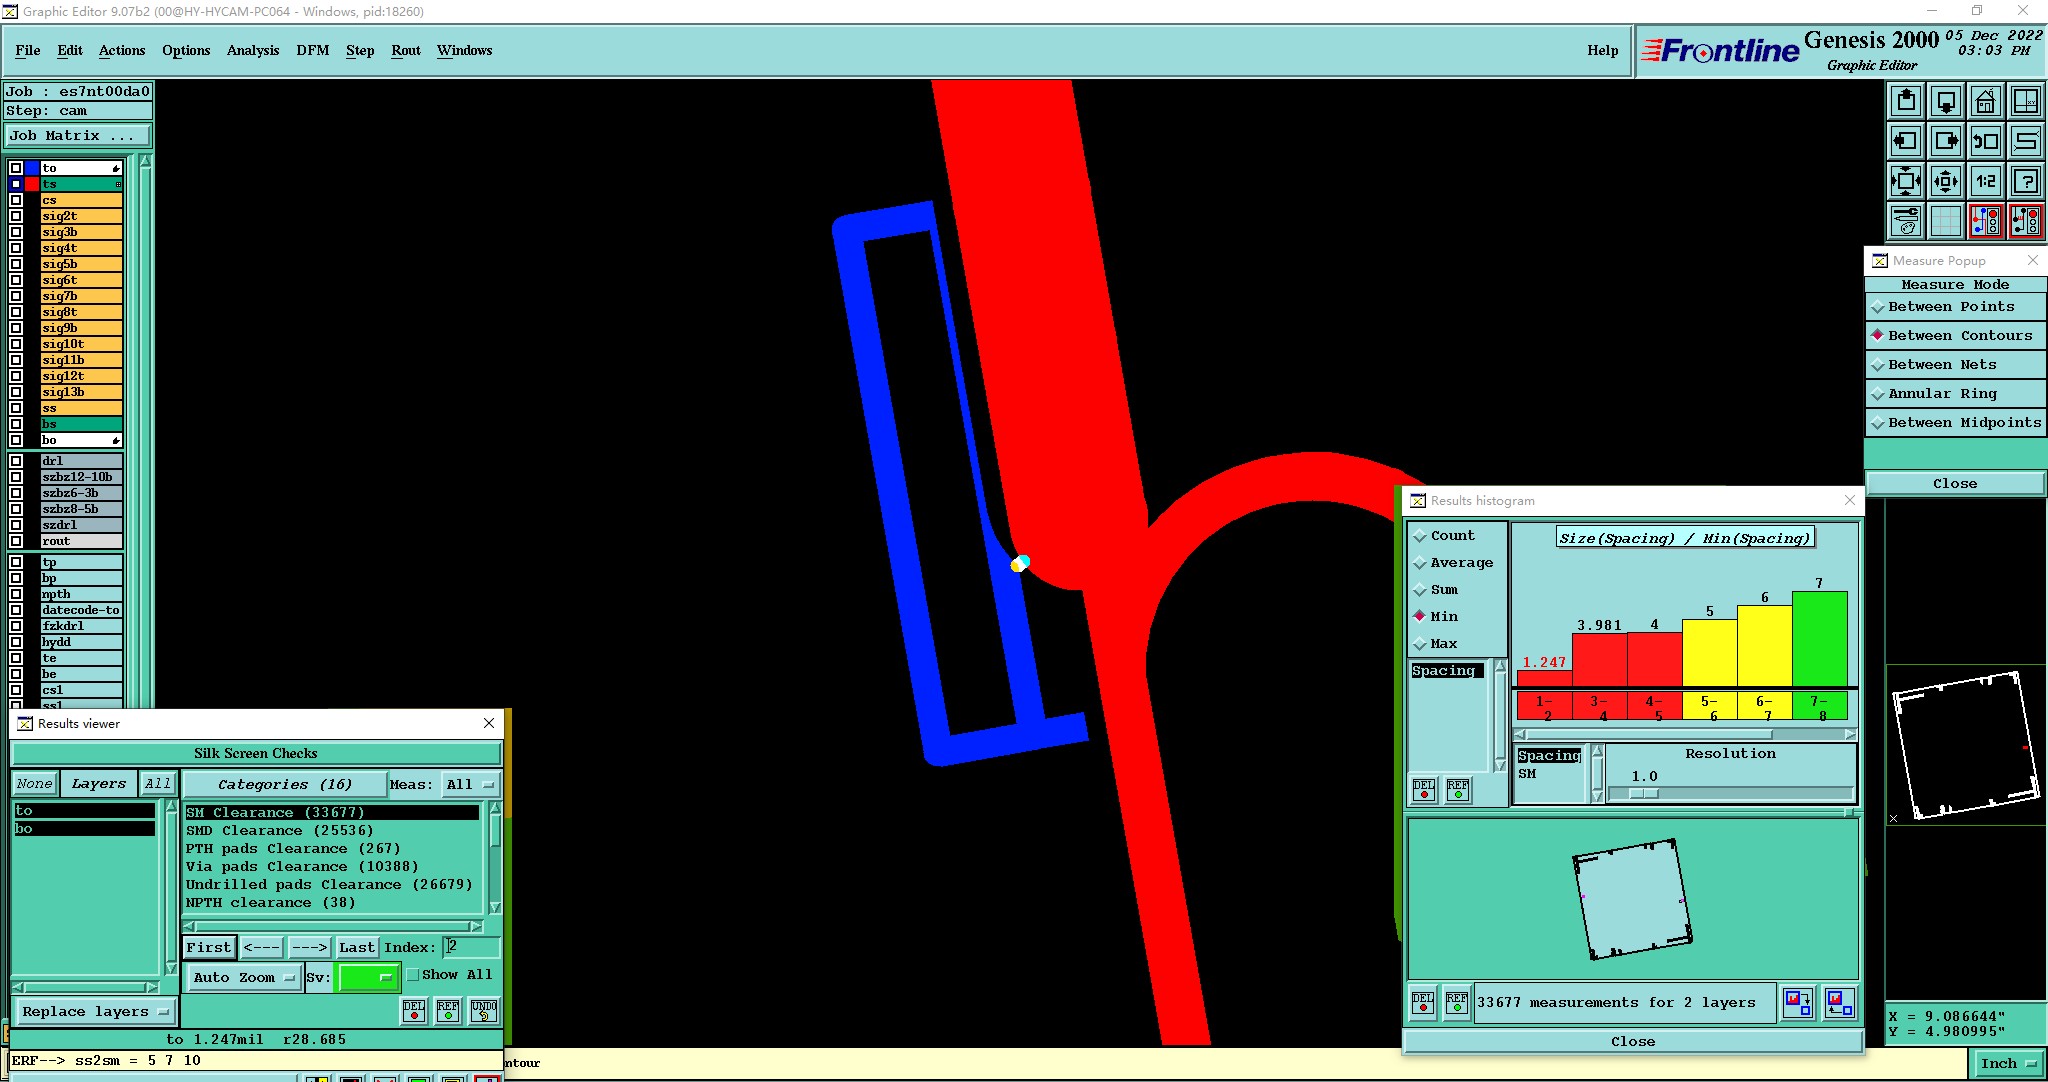Viewport: 2048px width, 1082px height.
Task: Select Between Points measure mode
Action: [1950, 307]
